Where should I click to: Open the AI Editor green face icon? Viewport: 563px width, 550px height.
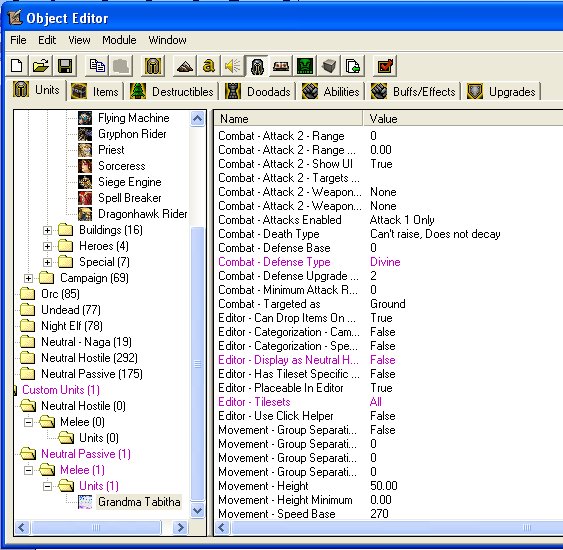point(305,66)
